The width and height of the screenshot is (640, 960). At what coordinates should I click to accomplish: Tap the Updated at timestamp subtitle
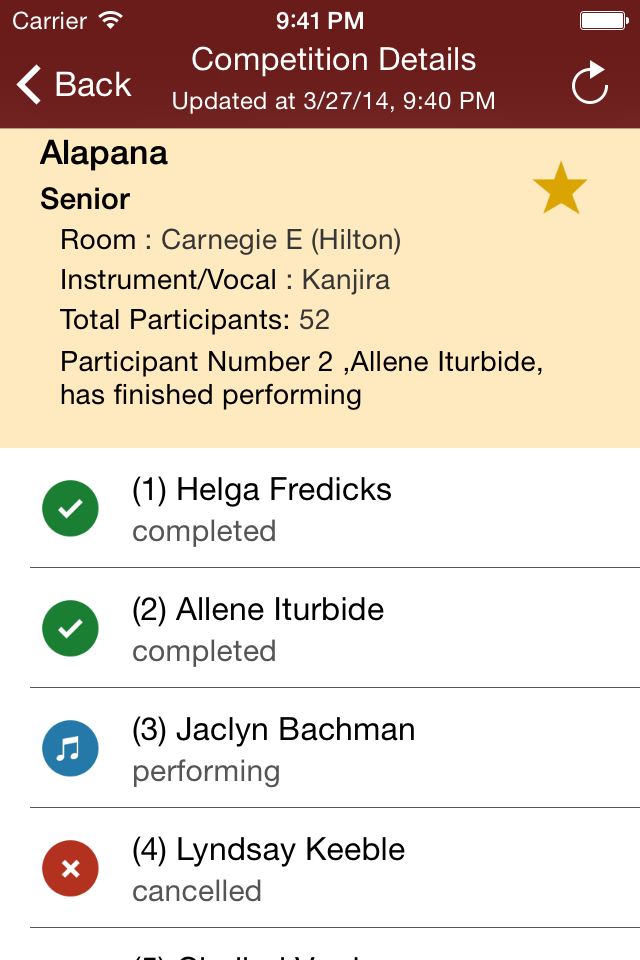(x=334, y=101)
